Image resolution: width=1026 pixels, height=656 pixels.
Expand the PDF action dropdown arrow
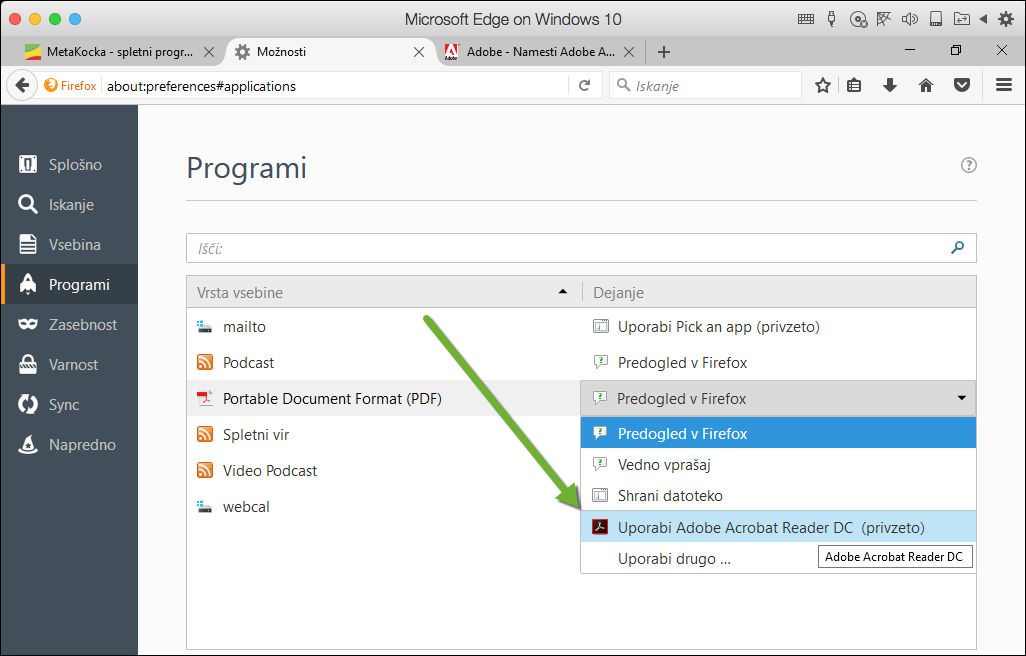[x=961, y=398]
